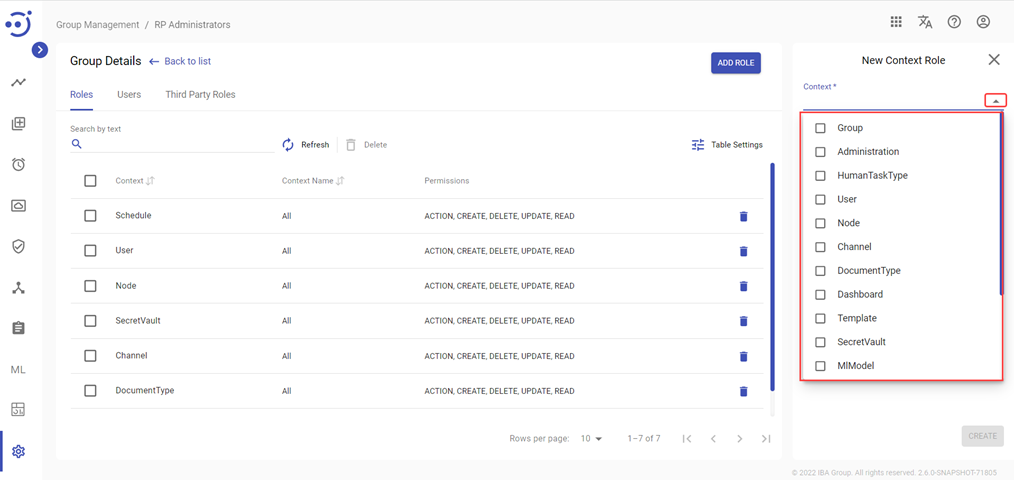The image size is (1014, 480).
Task: Switch to the Third Party Roles tab
Action: (x=200, y=94)
